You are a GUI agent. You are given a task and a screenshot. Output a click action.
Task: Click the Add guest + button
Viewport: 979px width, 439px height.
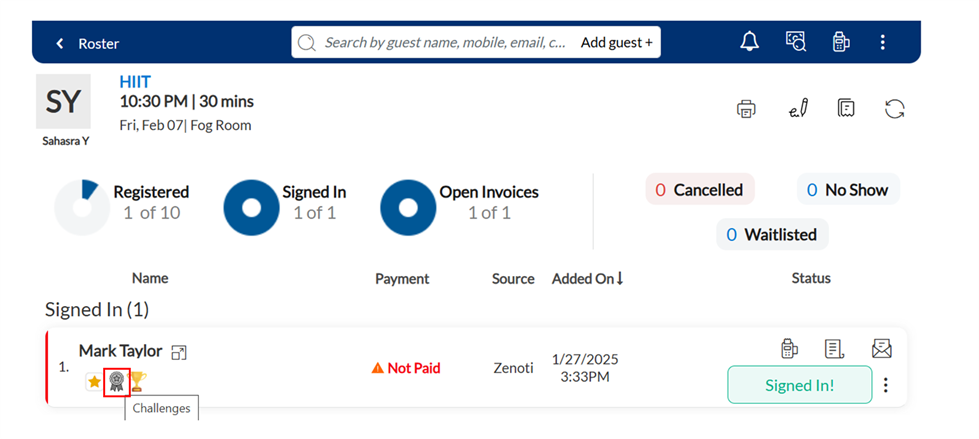(617, 42)
